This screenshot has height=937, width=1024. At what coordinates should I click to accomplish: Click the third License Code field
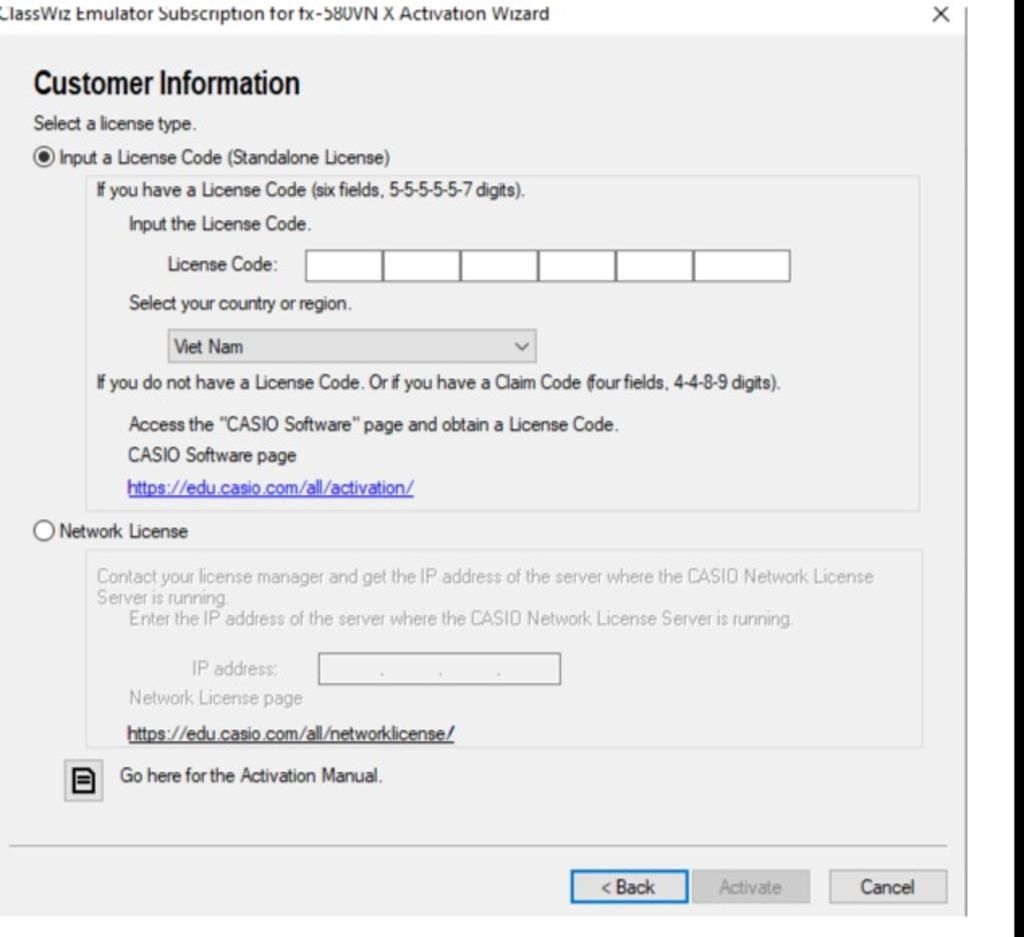click(500, 266)
